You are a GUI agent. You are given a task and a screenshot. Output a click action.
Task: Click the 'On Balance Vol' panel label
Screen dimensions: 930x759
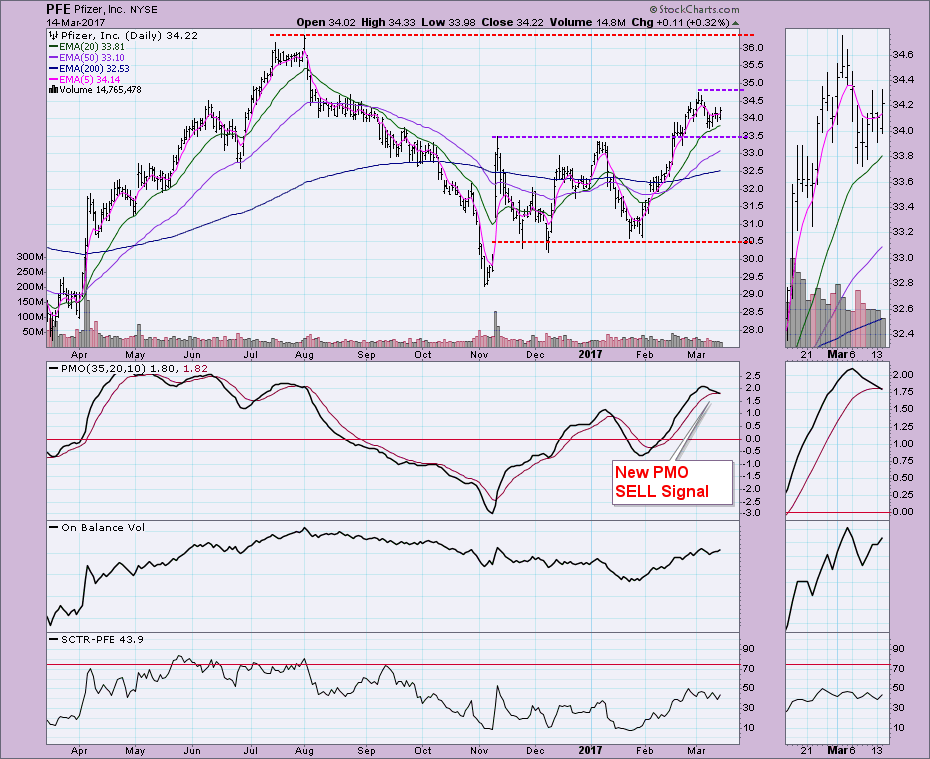click(x=103, y=527)
